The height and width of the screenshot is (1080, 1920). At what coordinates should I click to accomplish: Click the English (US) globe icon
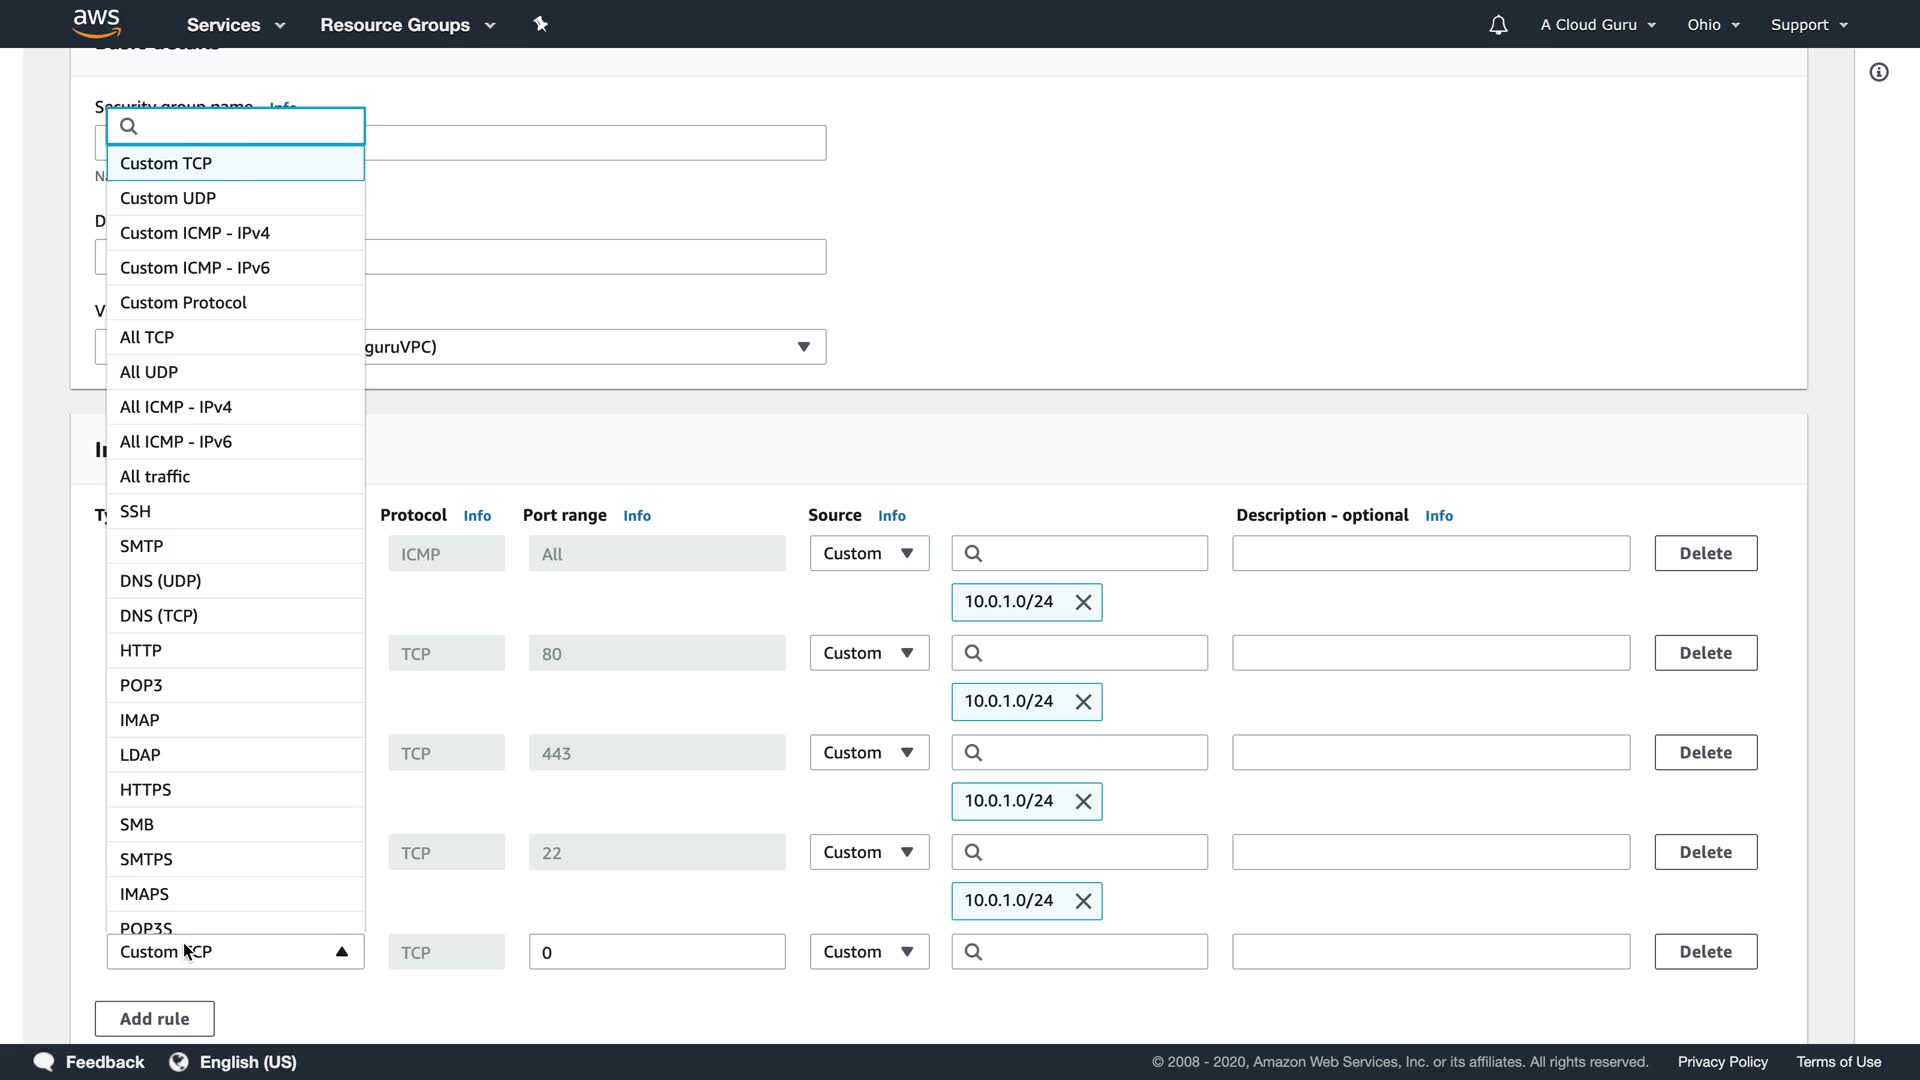(x=179, y=1062)
